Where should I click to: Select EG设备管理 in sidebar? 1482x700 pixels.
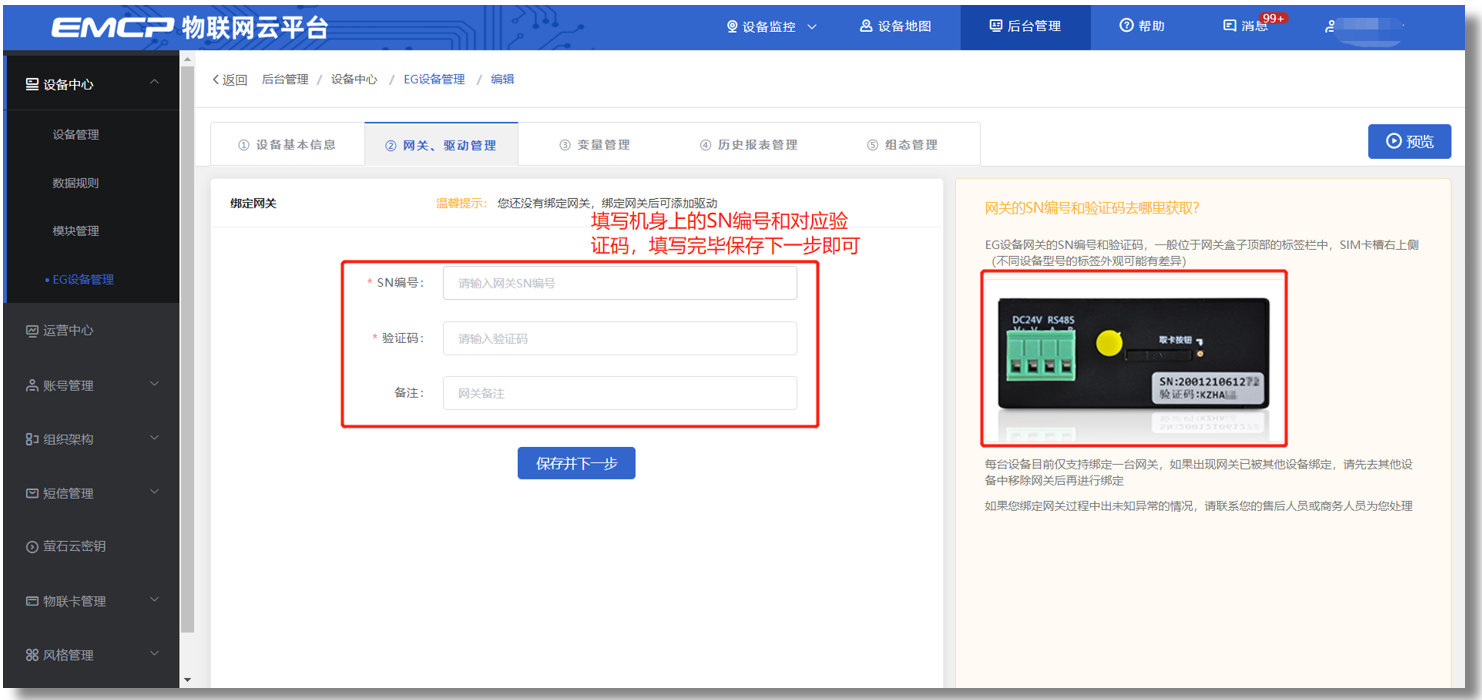[82, 280]
